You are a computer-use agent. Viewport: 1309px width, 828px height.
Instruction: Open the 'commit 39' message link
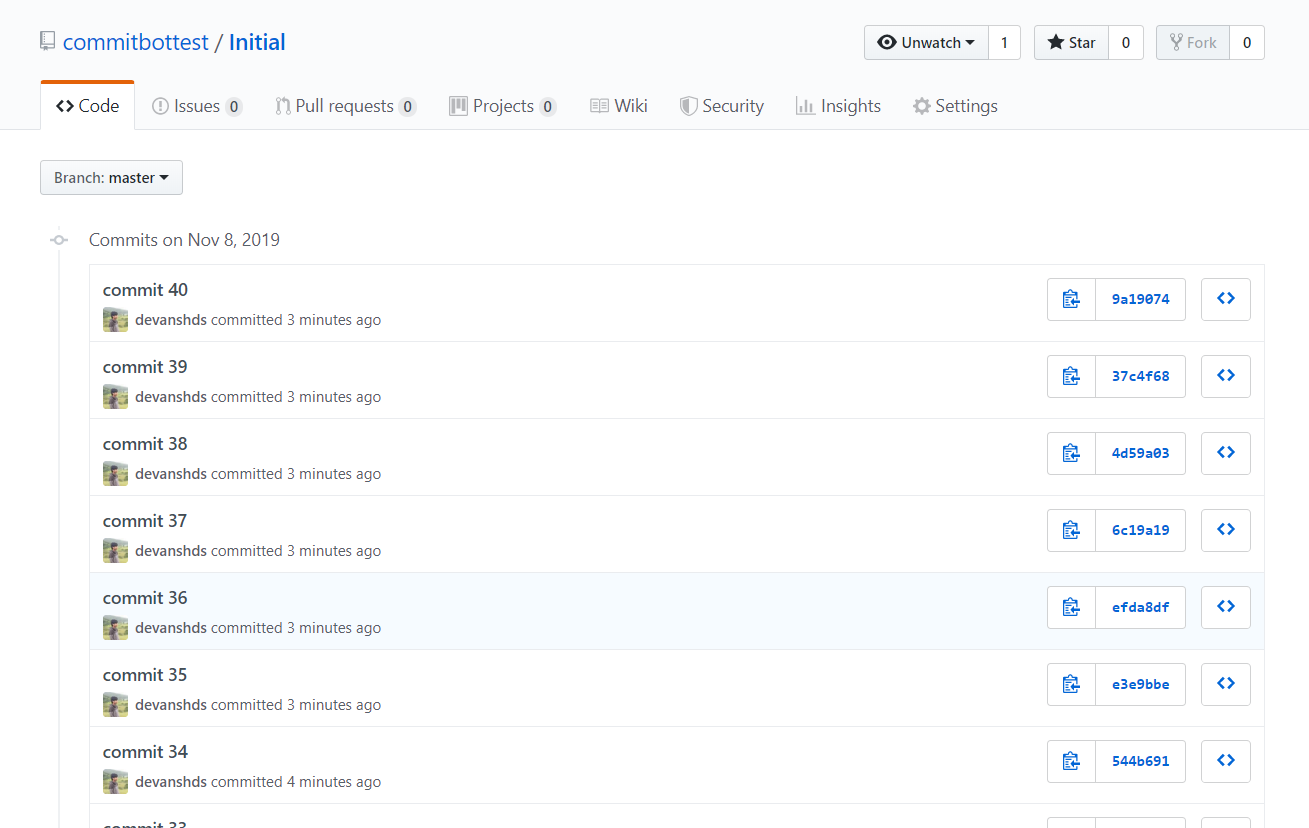click(145, 367)
